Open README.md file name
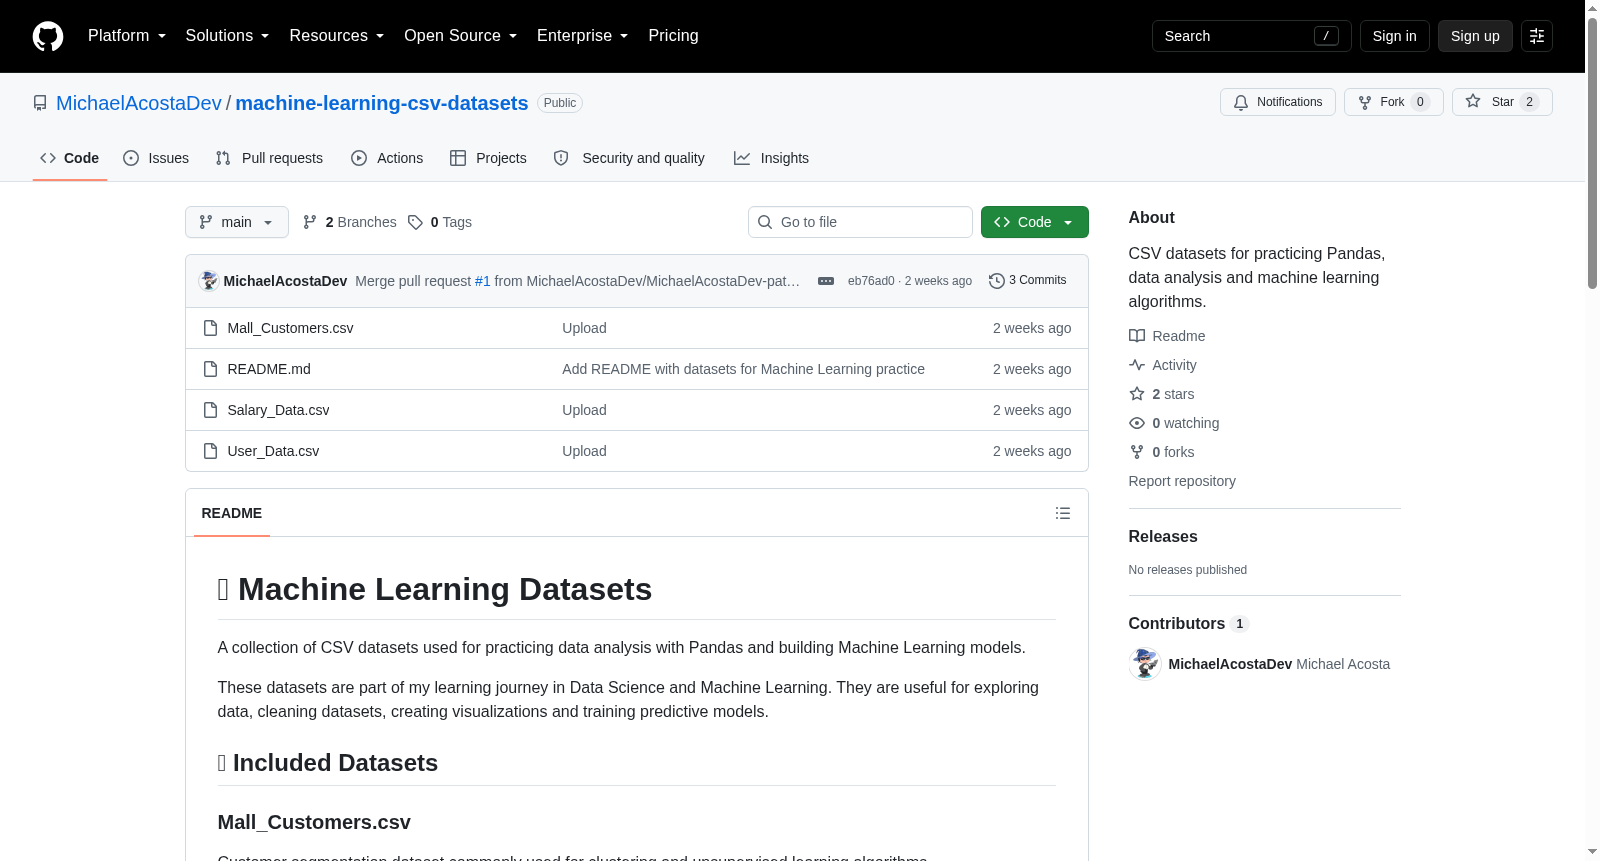Viewport: 1600px width, 861px height. [x=269, y=369]
